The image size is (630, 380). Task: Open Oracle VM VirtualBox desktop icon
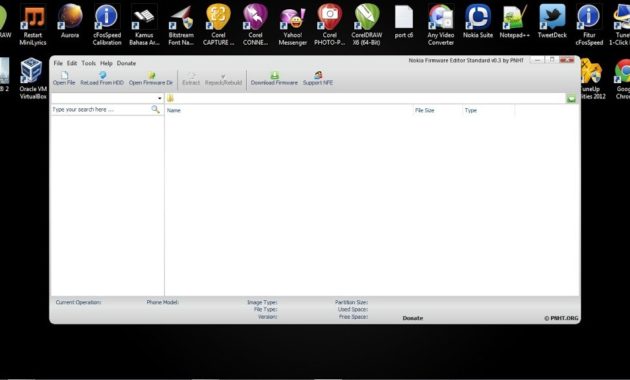[x=33, y=79]
